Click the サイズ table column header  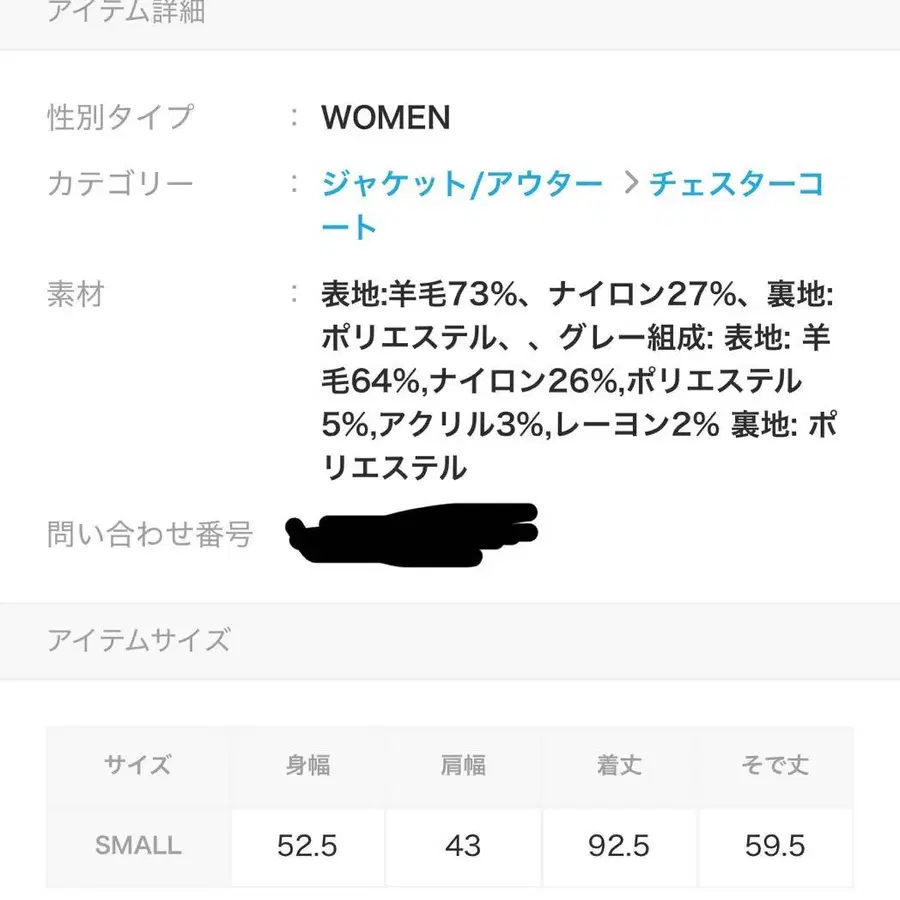point(137,764)
